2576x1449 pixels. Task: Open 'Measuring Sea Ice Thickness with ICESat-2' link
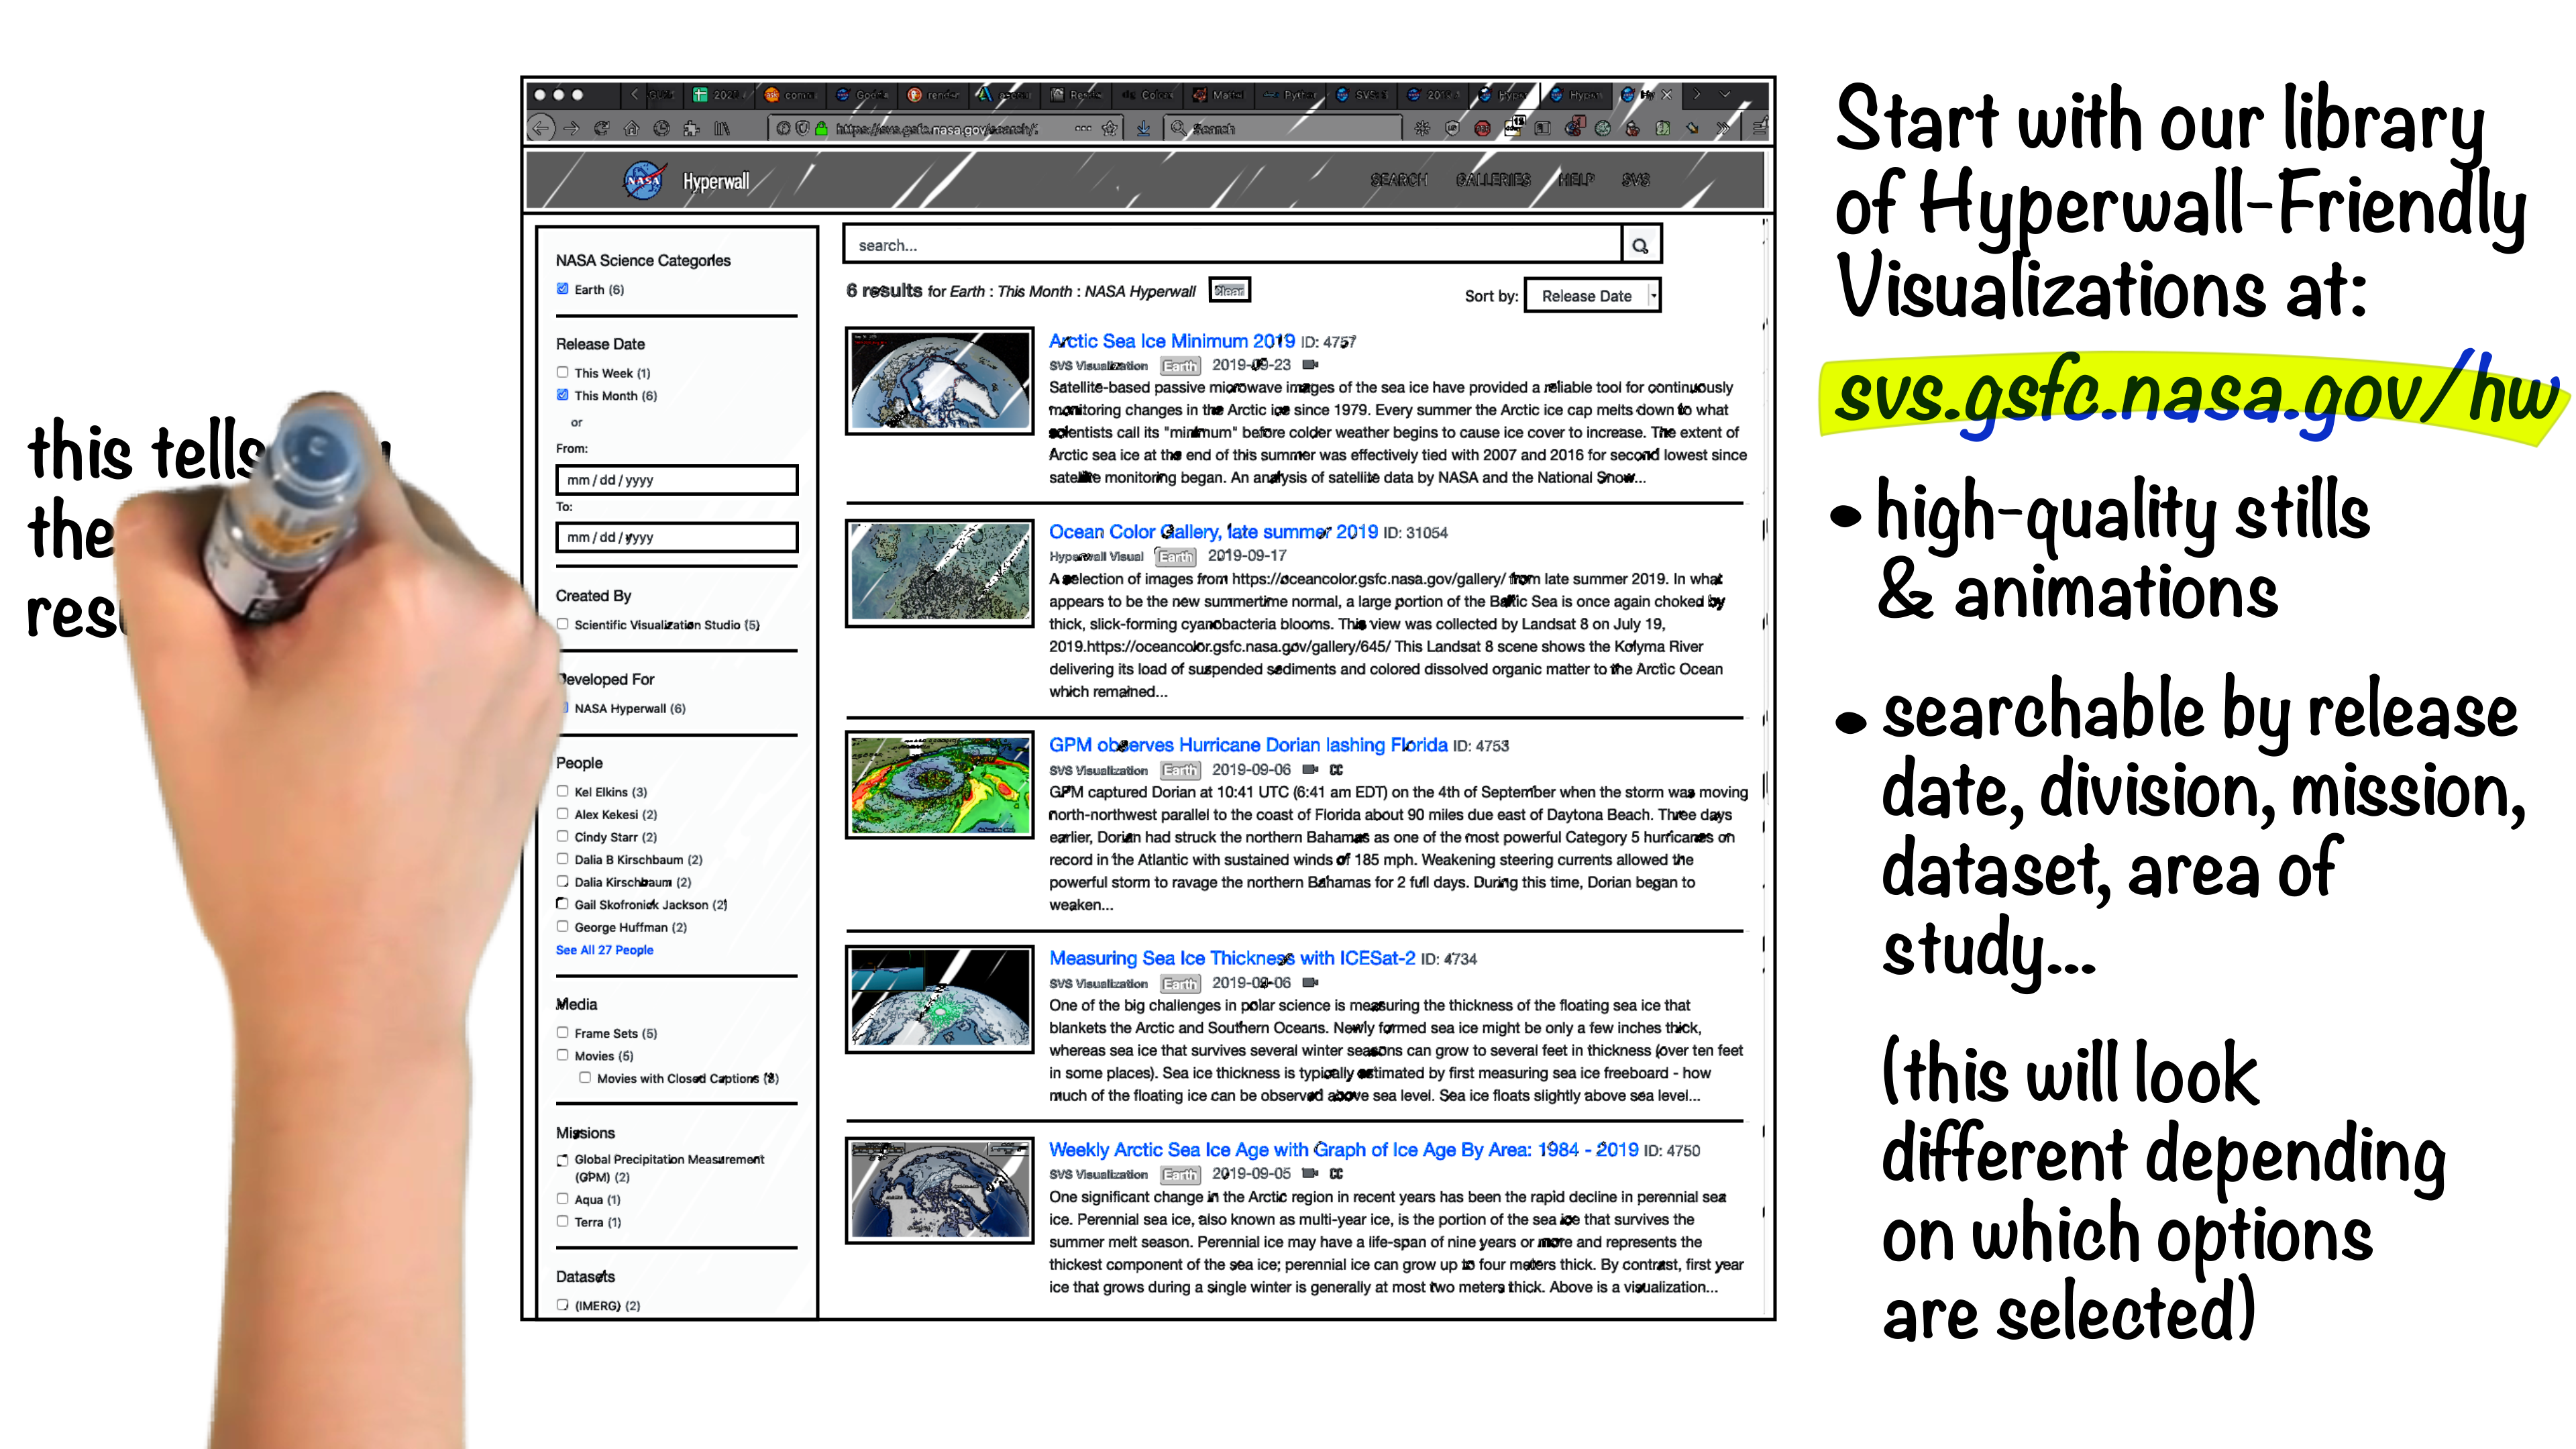1232,958
